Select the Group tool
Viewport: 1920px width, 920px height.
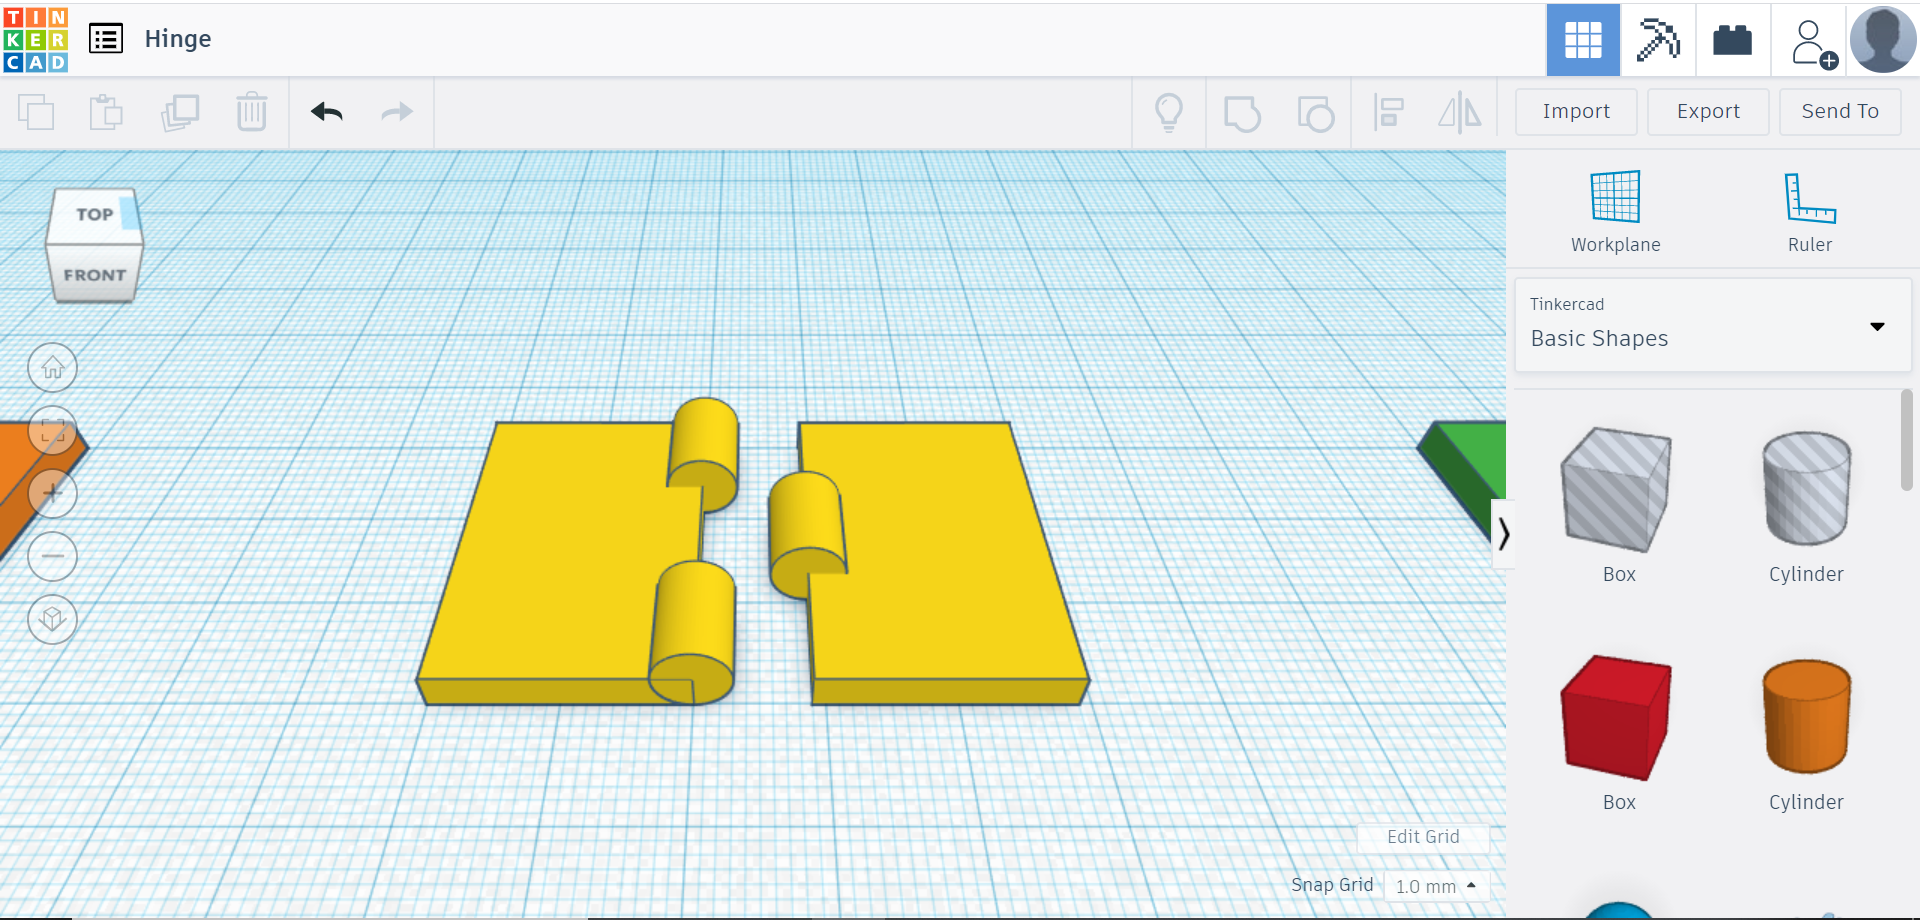[x=1243, y=112]
